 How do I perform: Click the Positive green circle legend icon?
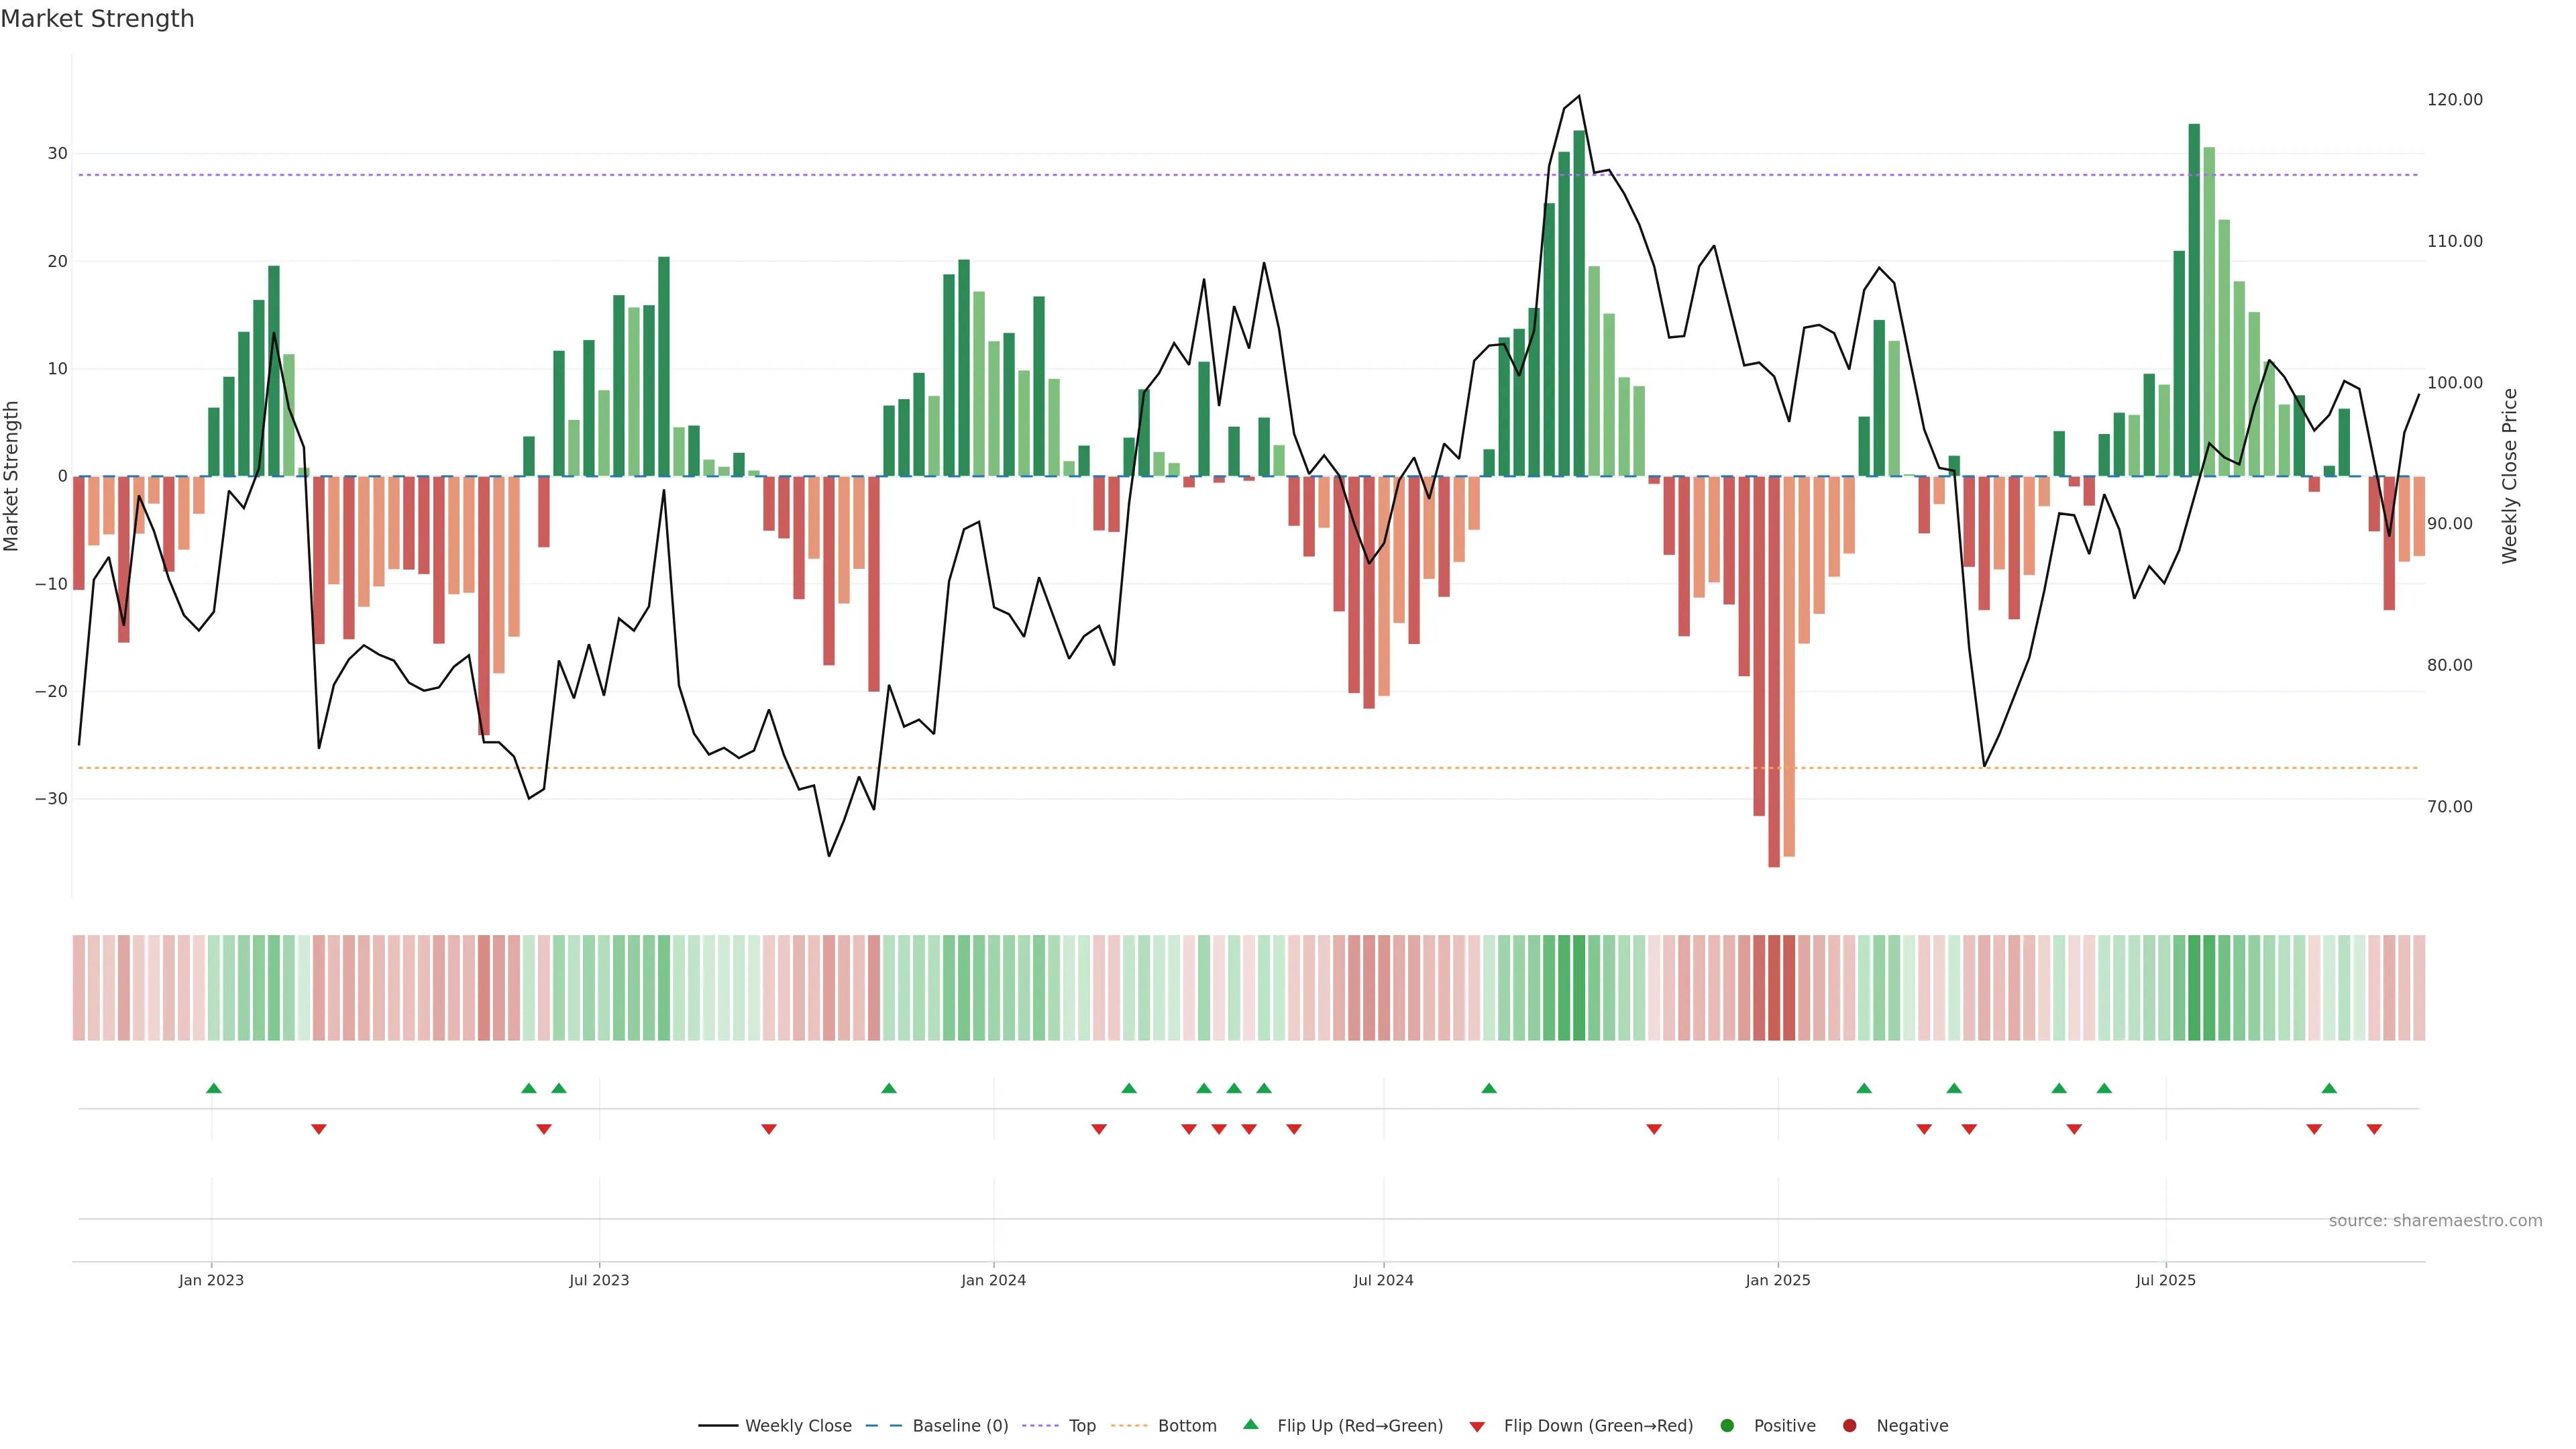(x=1727, y=1426)
